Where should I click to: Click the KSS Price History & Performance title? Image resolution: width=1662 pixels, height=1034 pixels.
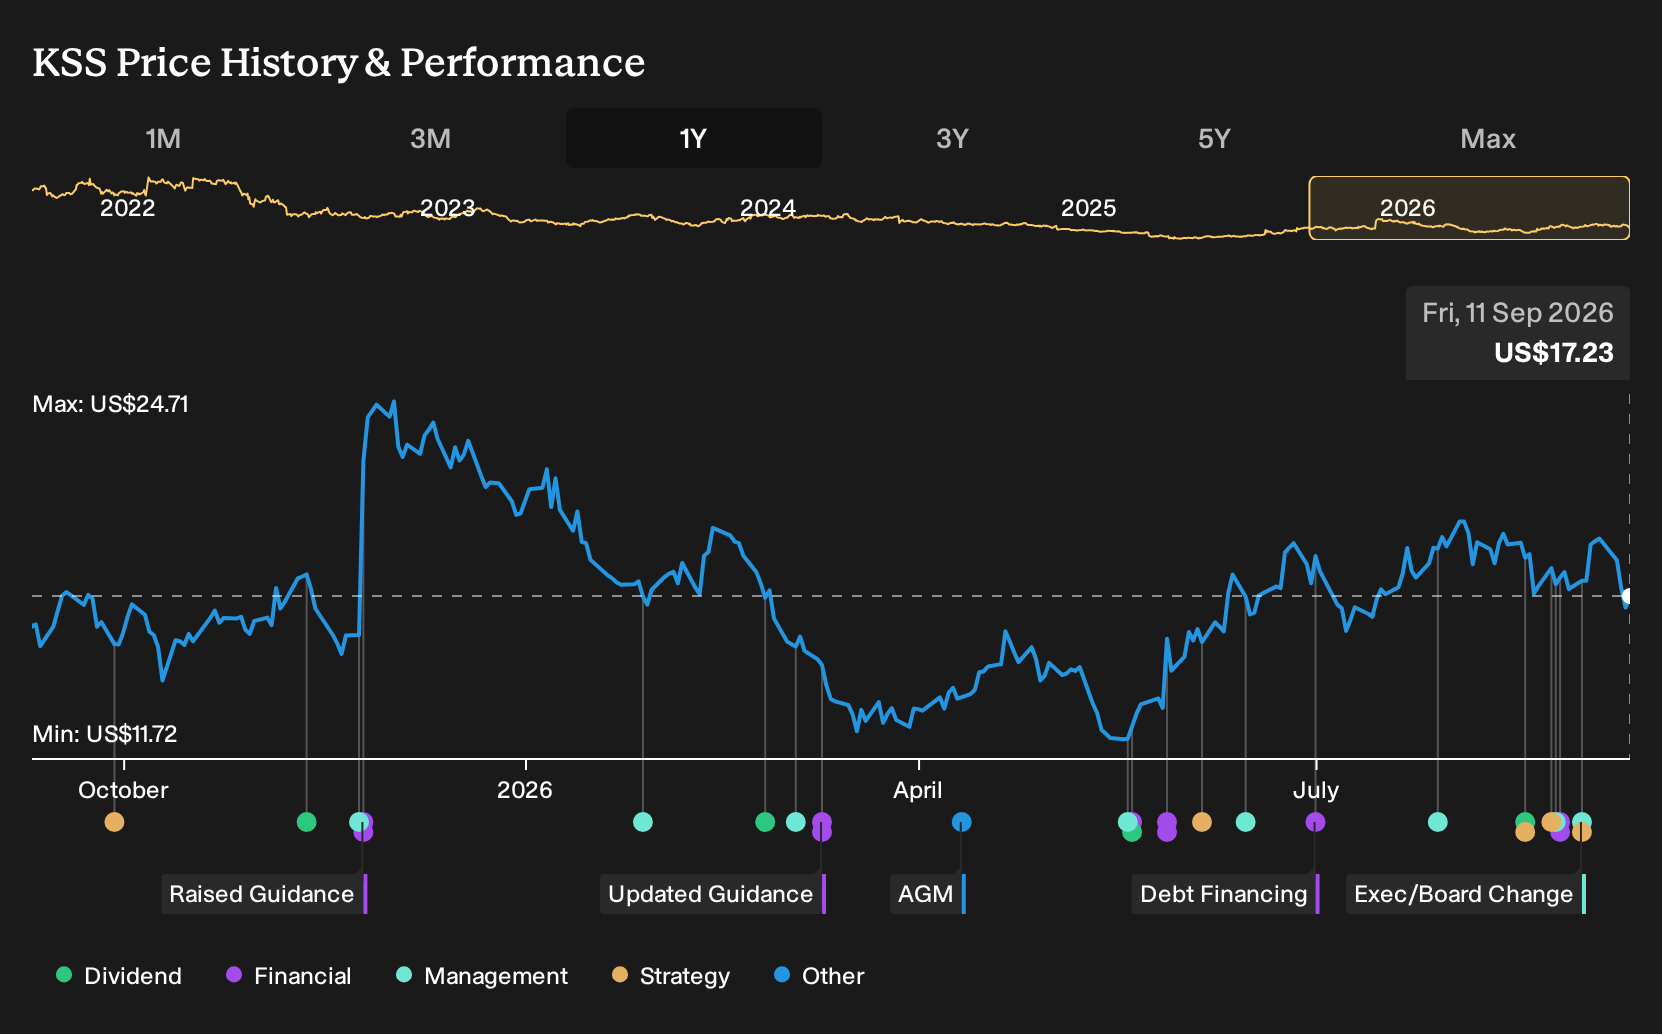click(x=339, y=62)
